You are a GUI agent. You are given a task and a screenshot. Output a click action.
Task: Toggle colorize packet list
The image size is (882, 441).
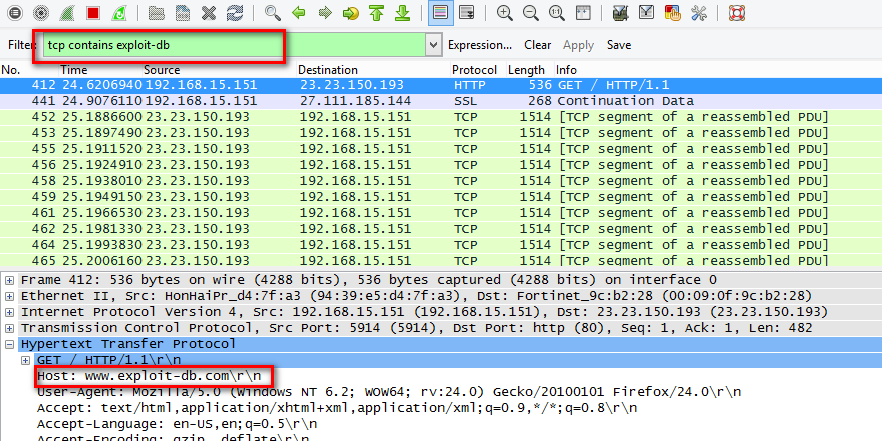pyautogui.click(x=440, y=12)
